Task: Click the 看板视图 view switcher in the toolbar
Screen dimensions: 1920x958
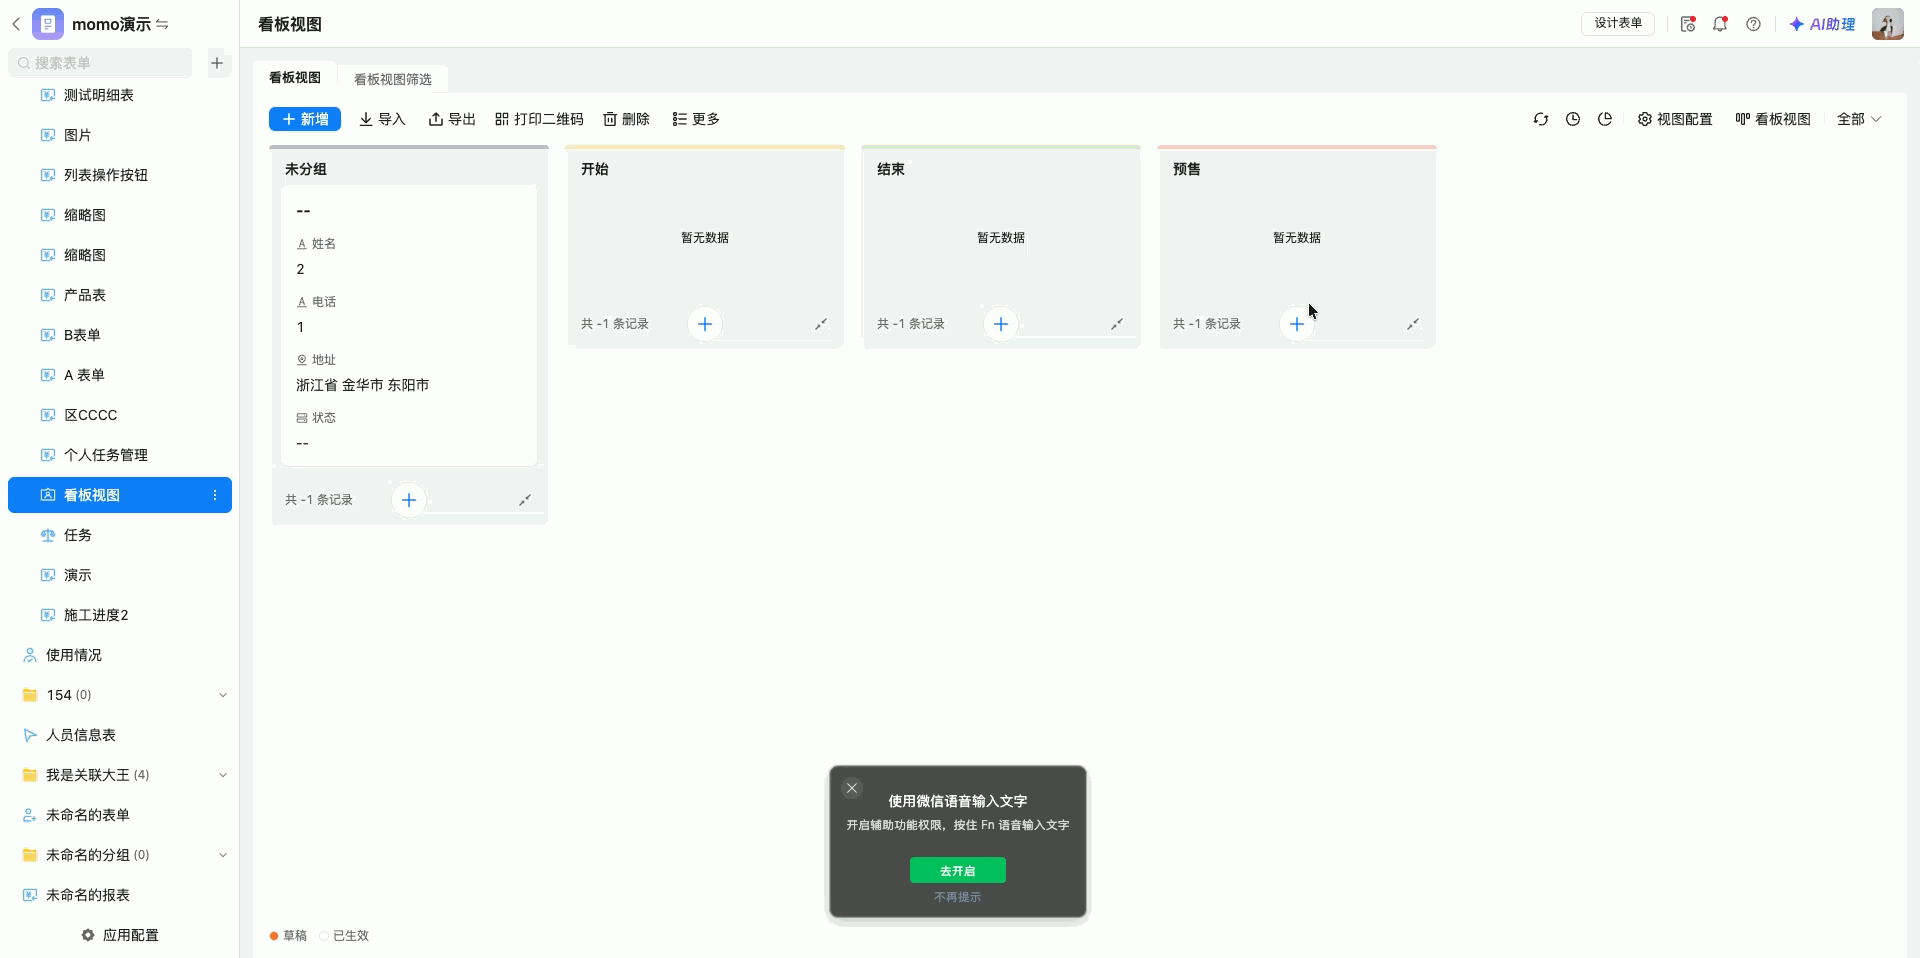Action: [x=1773, y=119]
